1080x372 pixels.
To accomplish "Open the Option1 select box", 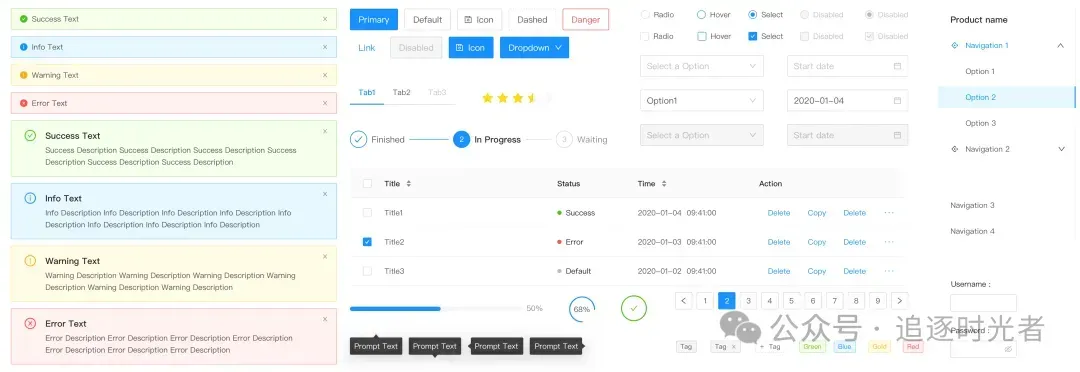I will [x=702, y=101].
